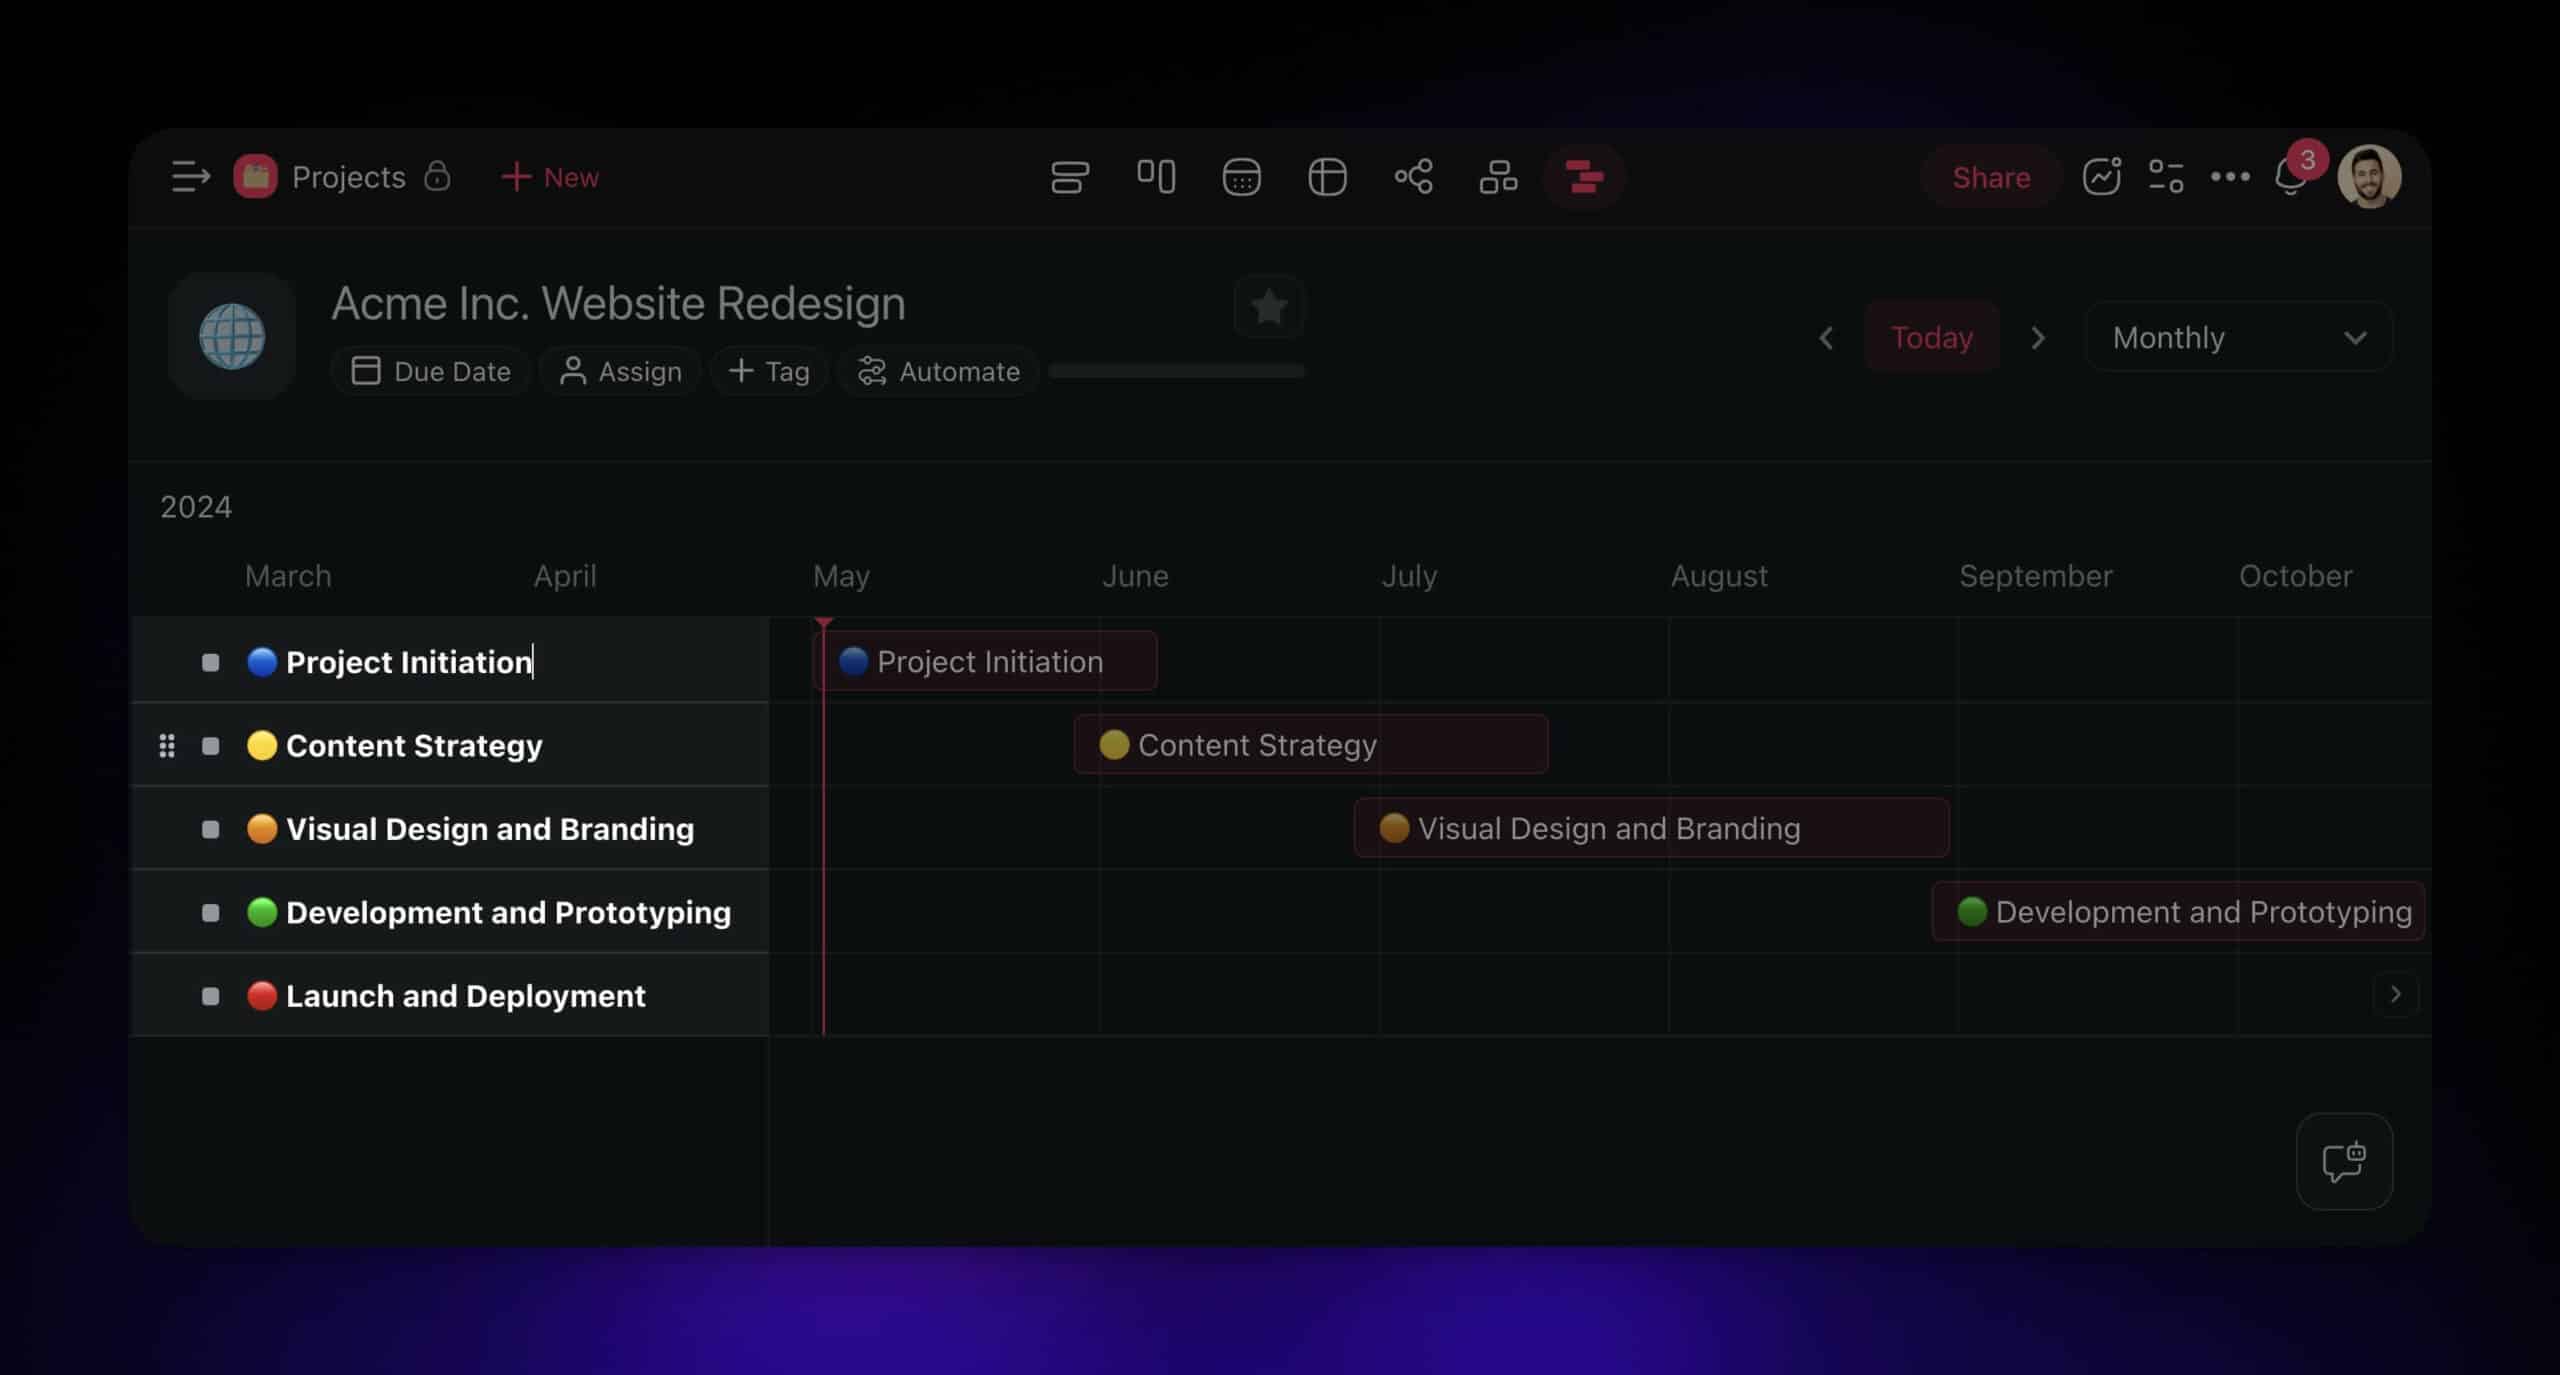Switch to kanban board view icon
The height and width of the screenshot is (1375, 2560).
[1155, 177]
